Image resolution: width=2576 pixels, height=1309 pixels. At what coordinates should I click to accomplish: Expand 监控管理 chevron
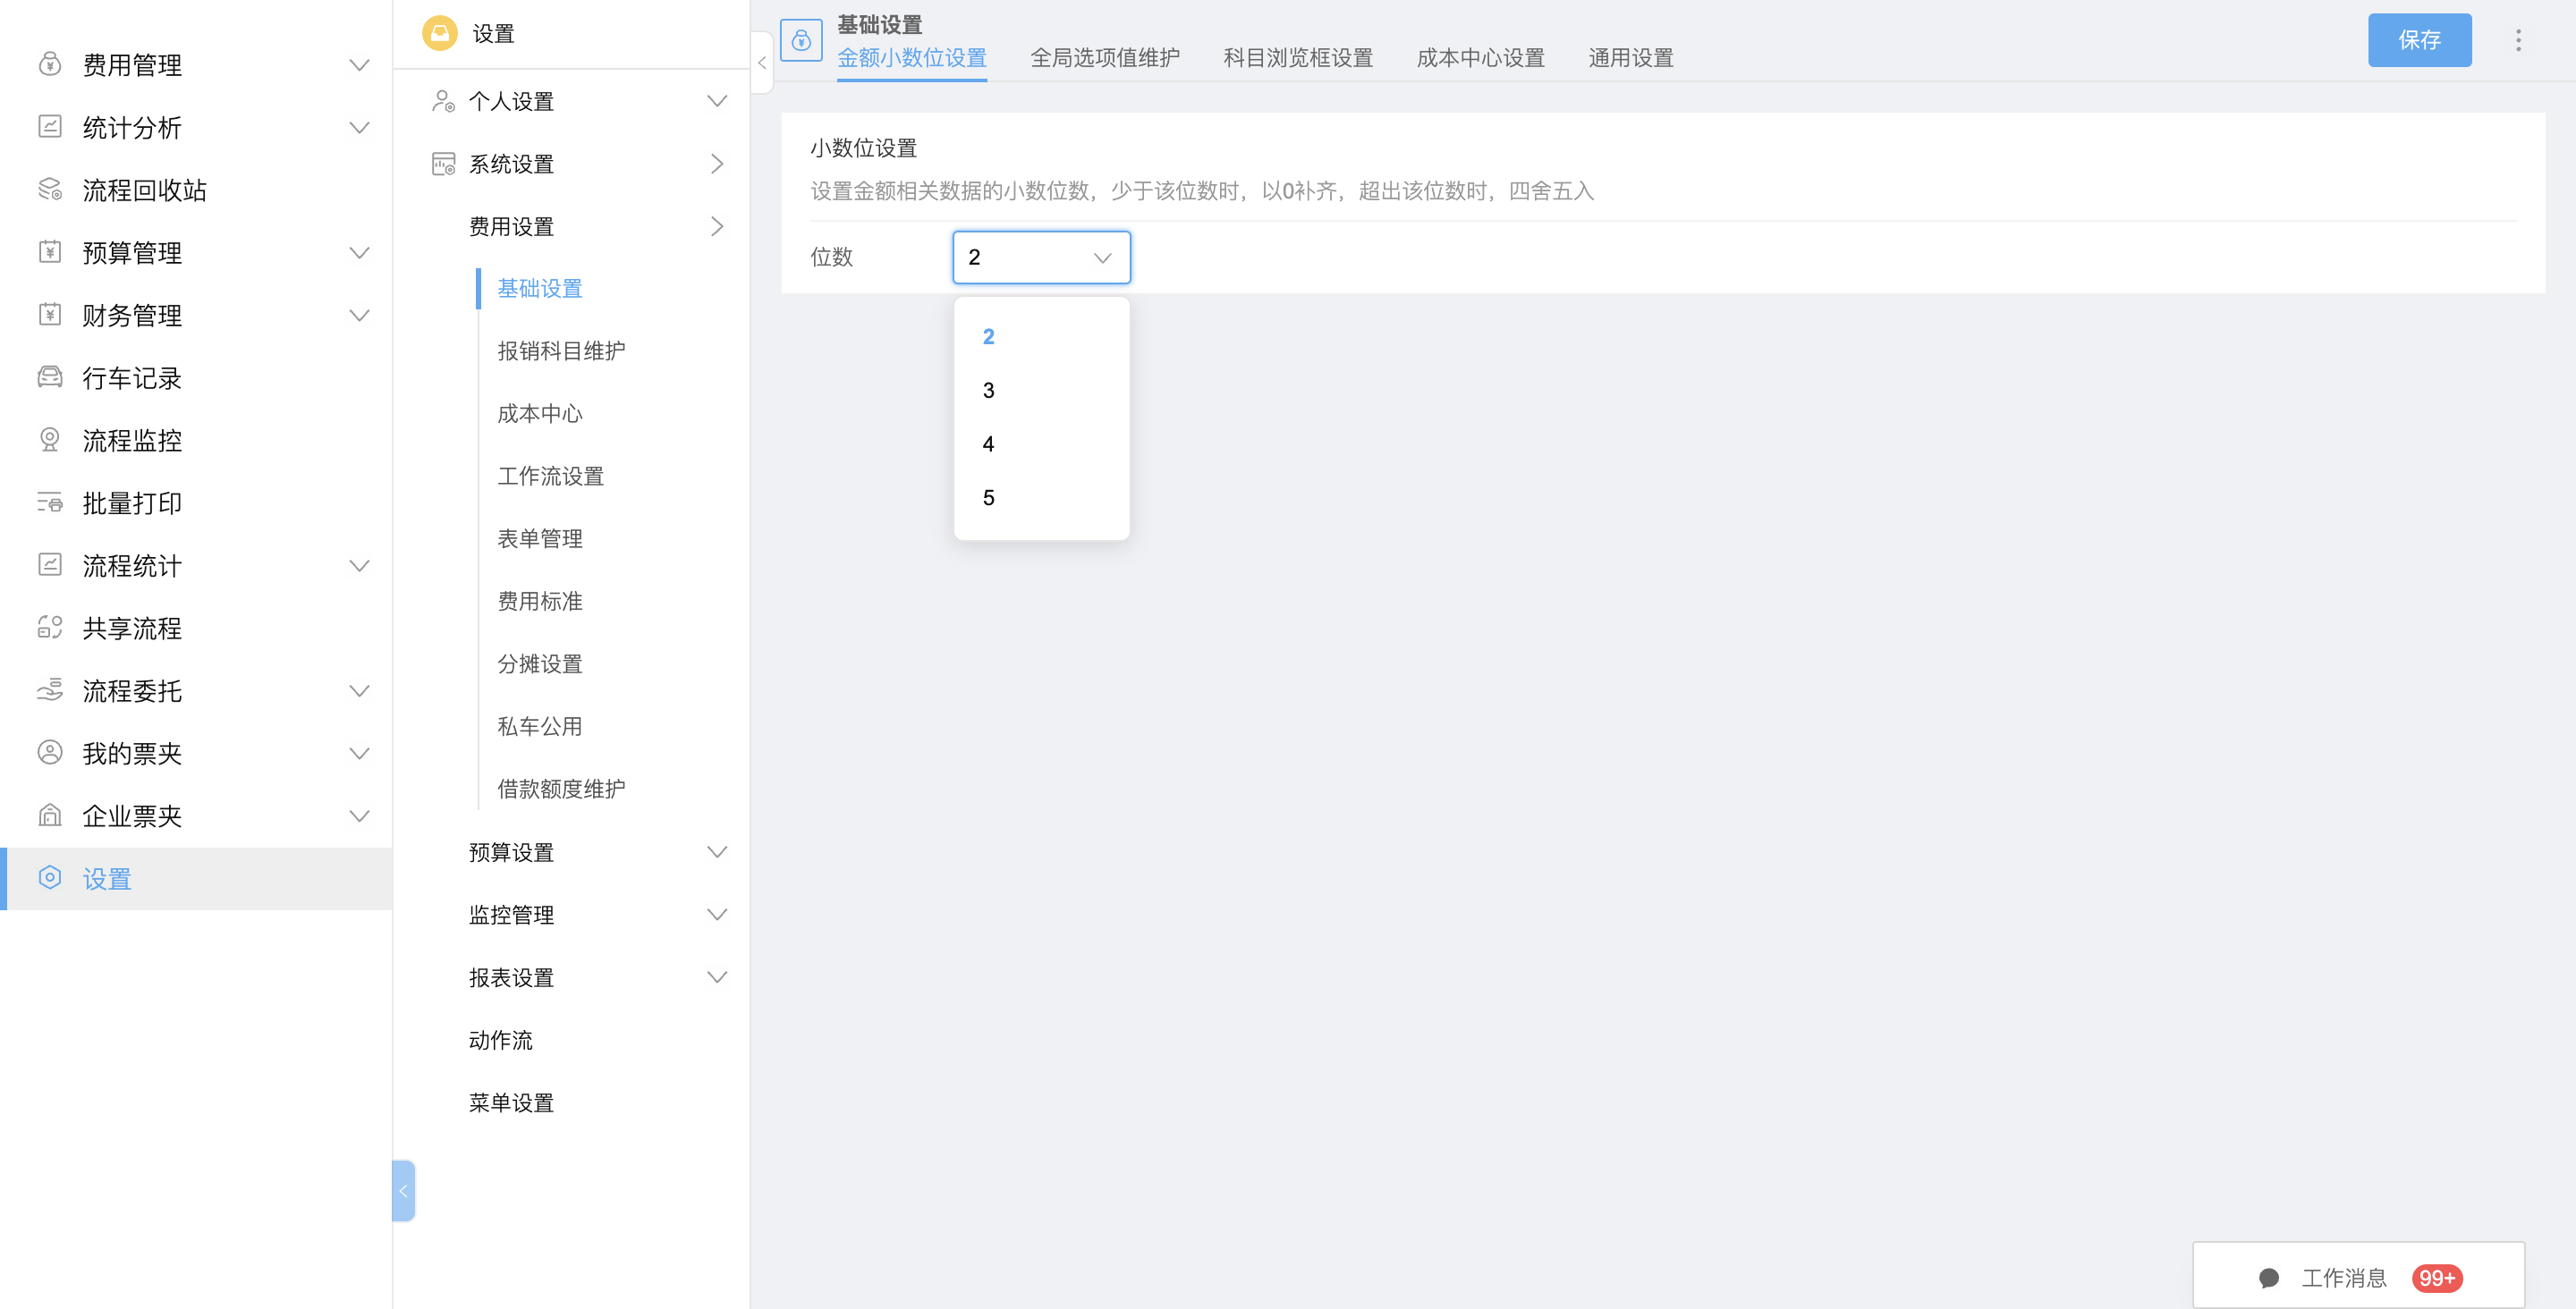(717, 914)
